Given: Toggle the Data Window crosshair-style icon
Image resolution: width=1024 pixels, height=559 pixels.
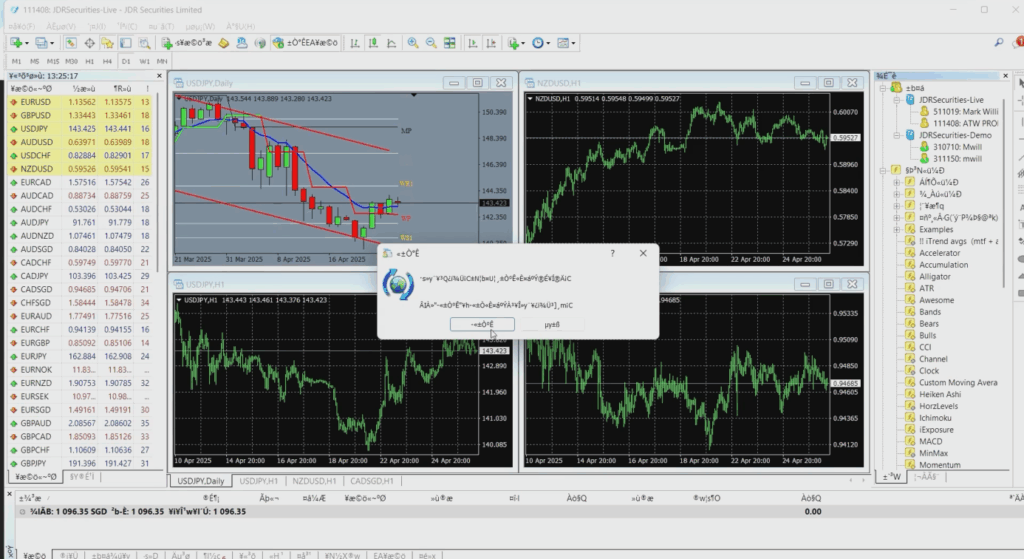Looking at the screenshot, I should 89,43.
